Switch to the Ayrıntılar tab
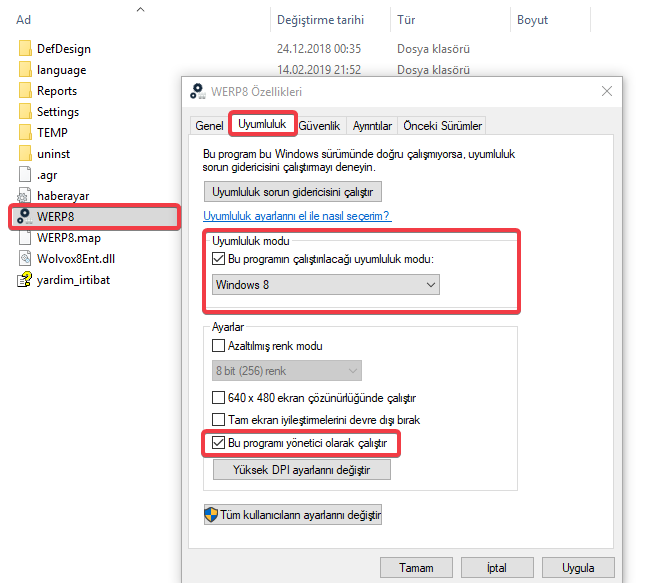The width and height of the screenshot is (671, 583). 372,126
